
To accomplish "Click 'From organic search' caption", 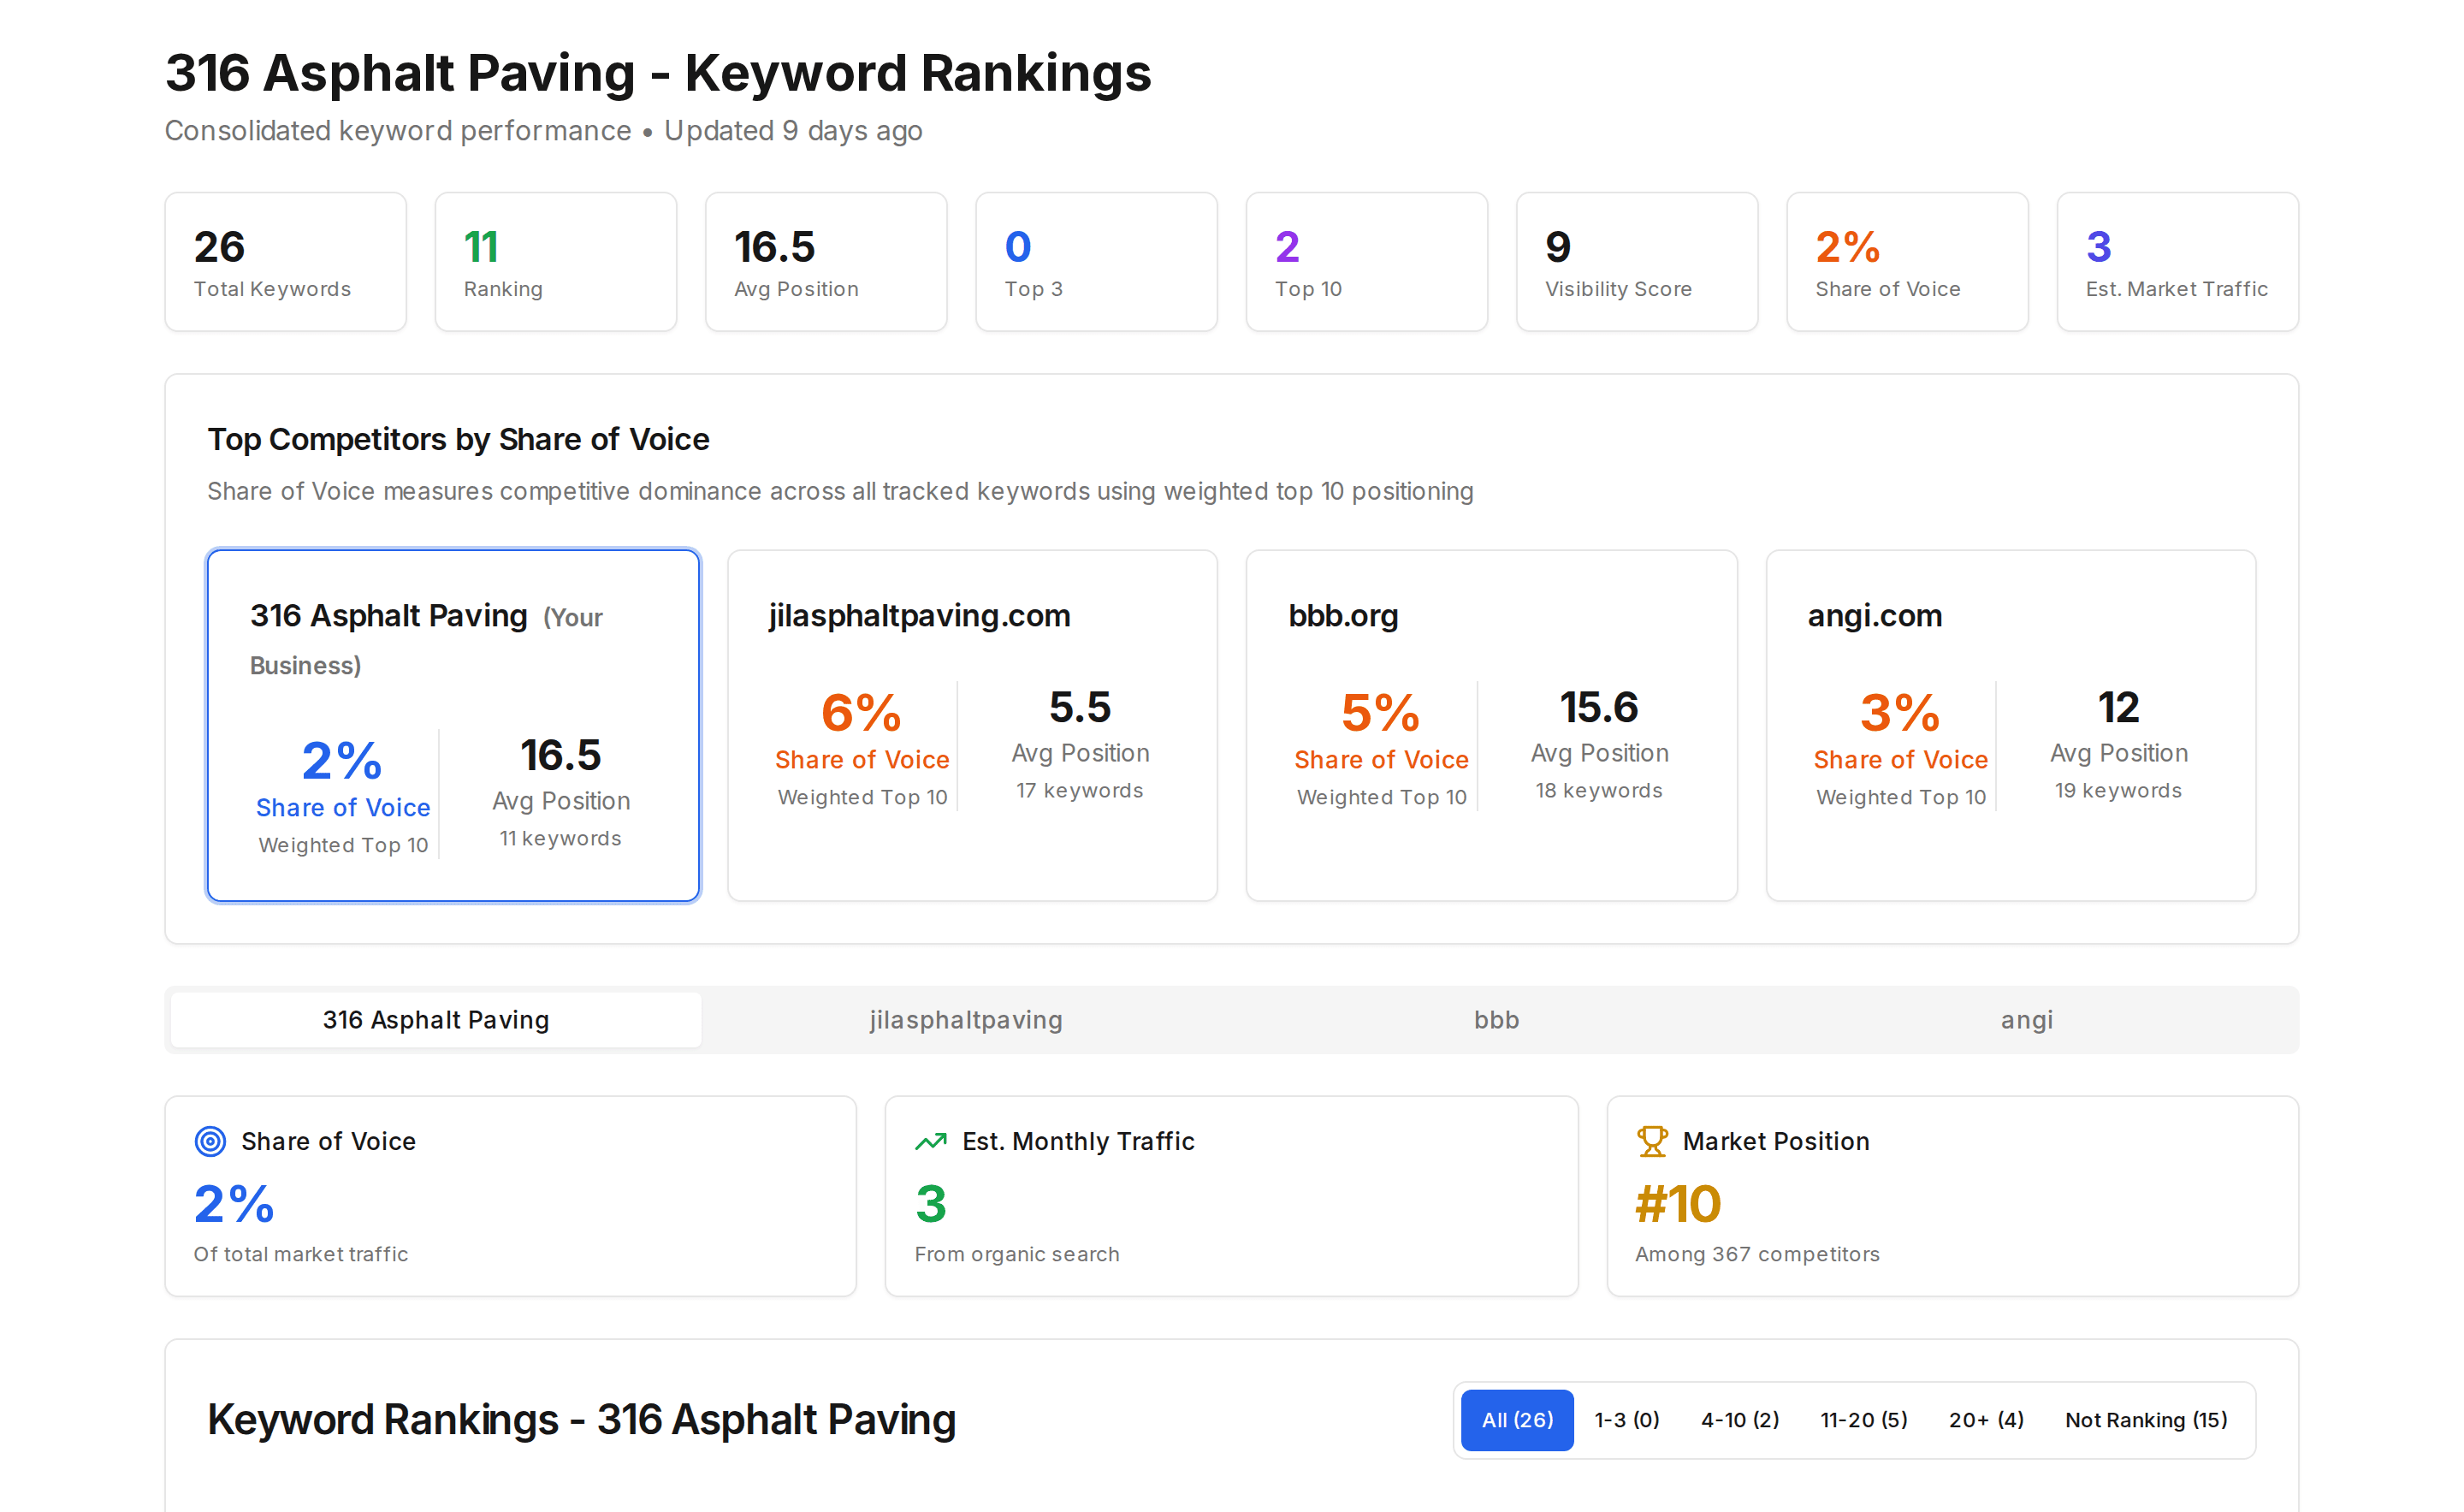I will click(1017, 1254).
